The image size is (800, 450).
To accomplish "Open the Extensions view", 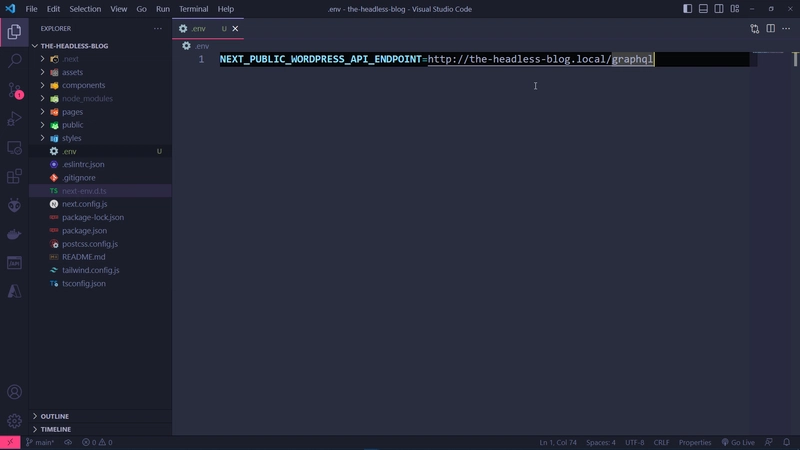I will pyautogui.click(x=14, y=177).
